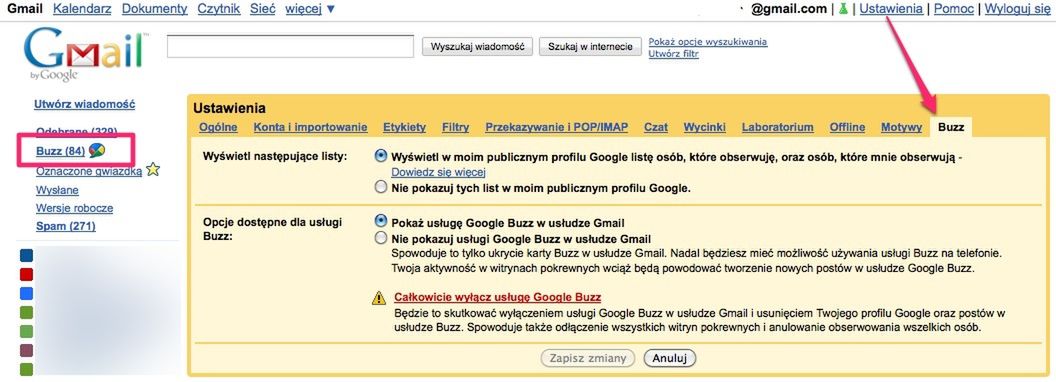The height and width of the screenshot is (382, 1056).
Task: Switch to the Filtry tab
Action: pyautogui.click(x=455, y=127)
